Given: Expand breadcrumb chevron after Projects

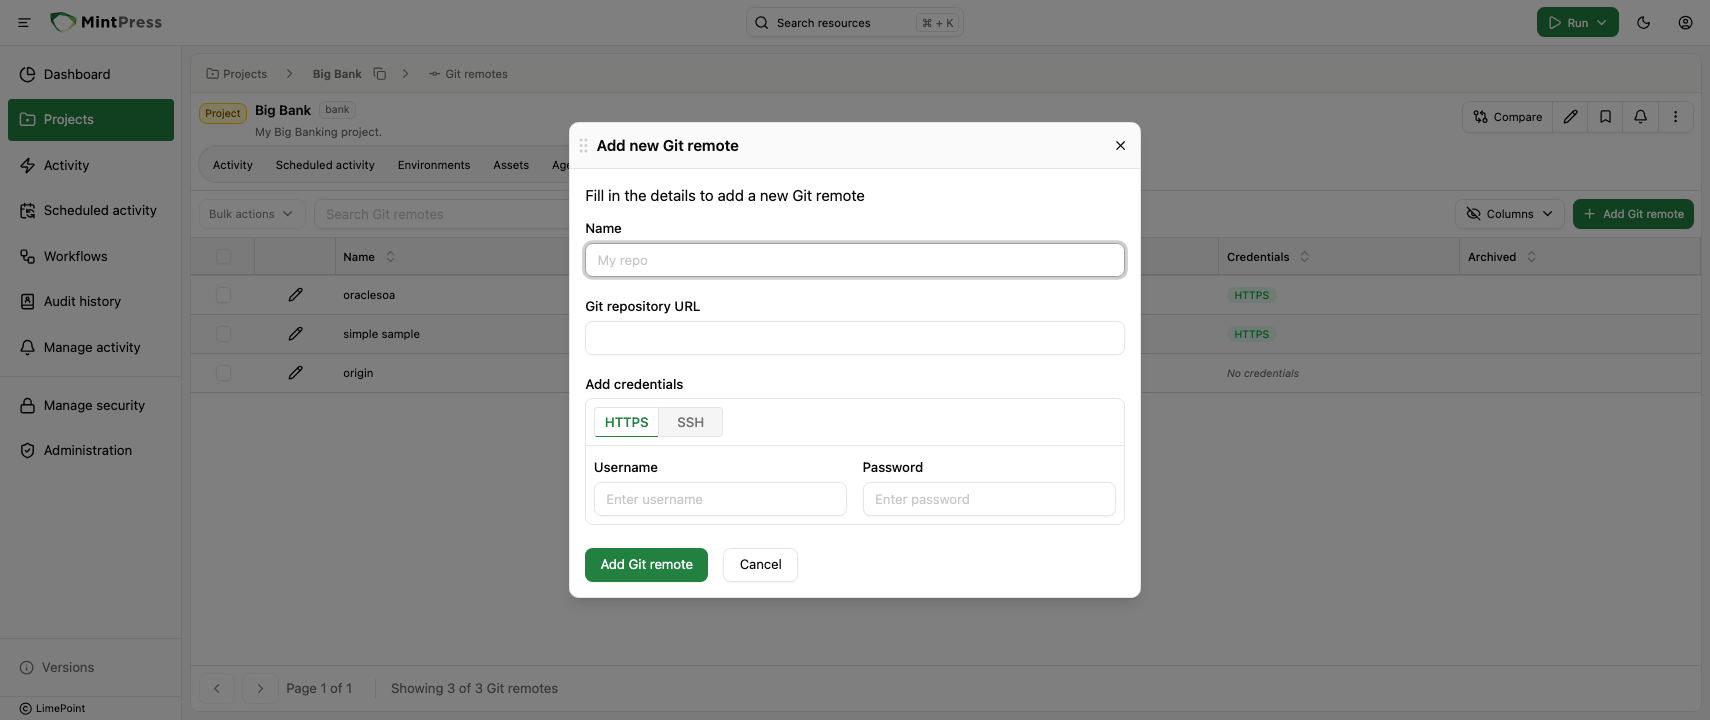Looking at the screenshot, I should pos(289,74).
